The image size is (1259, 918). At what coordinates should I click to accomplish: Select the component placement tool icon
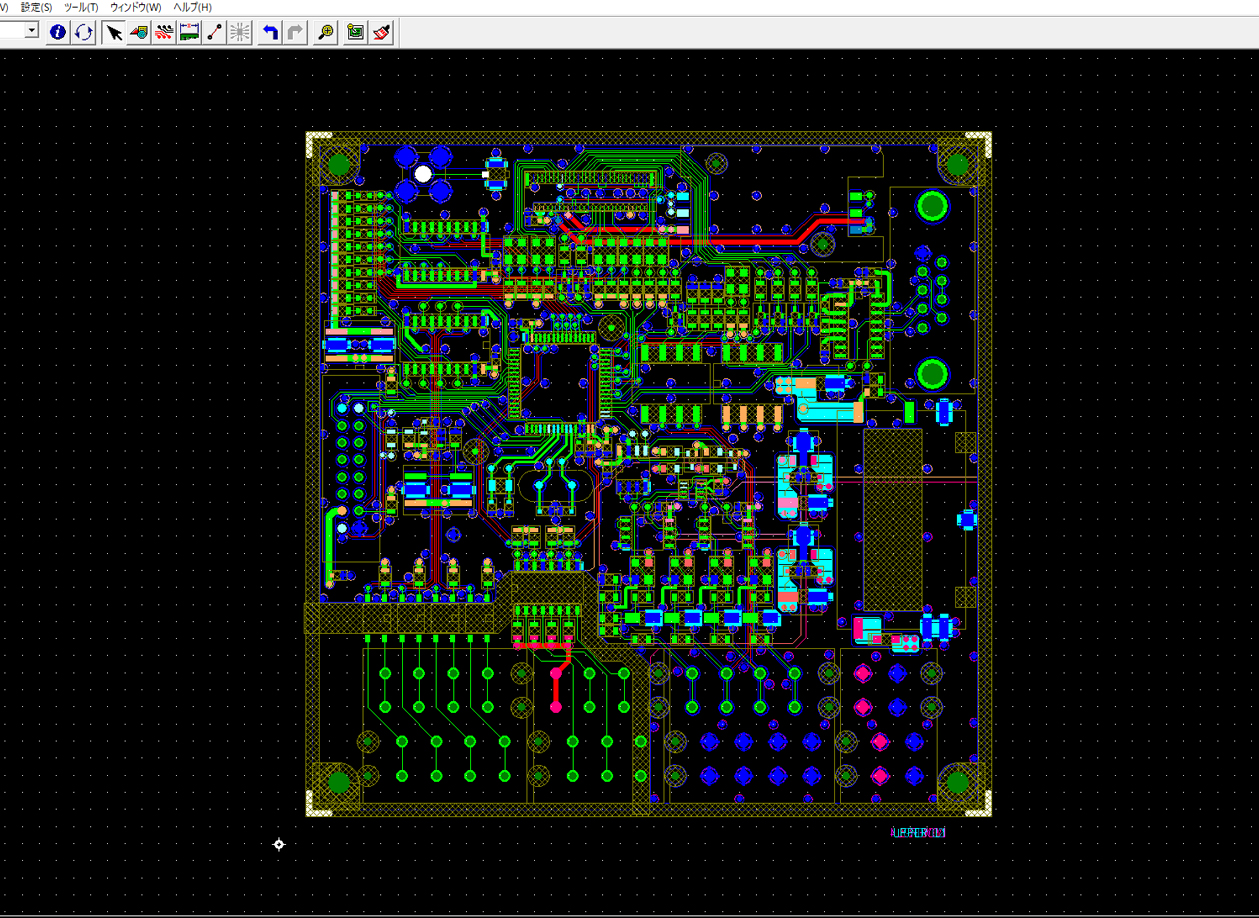point(140,32)
